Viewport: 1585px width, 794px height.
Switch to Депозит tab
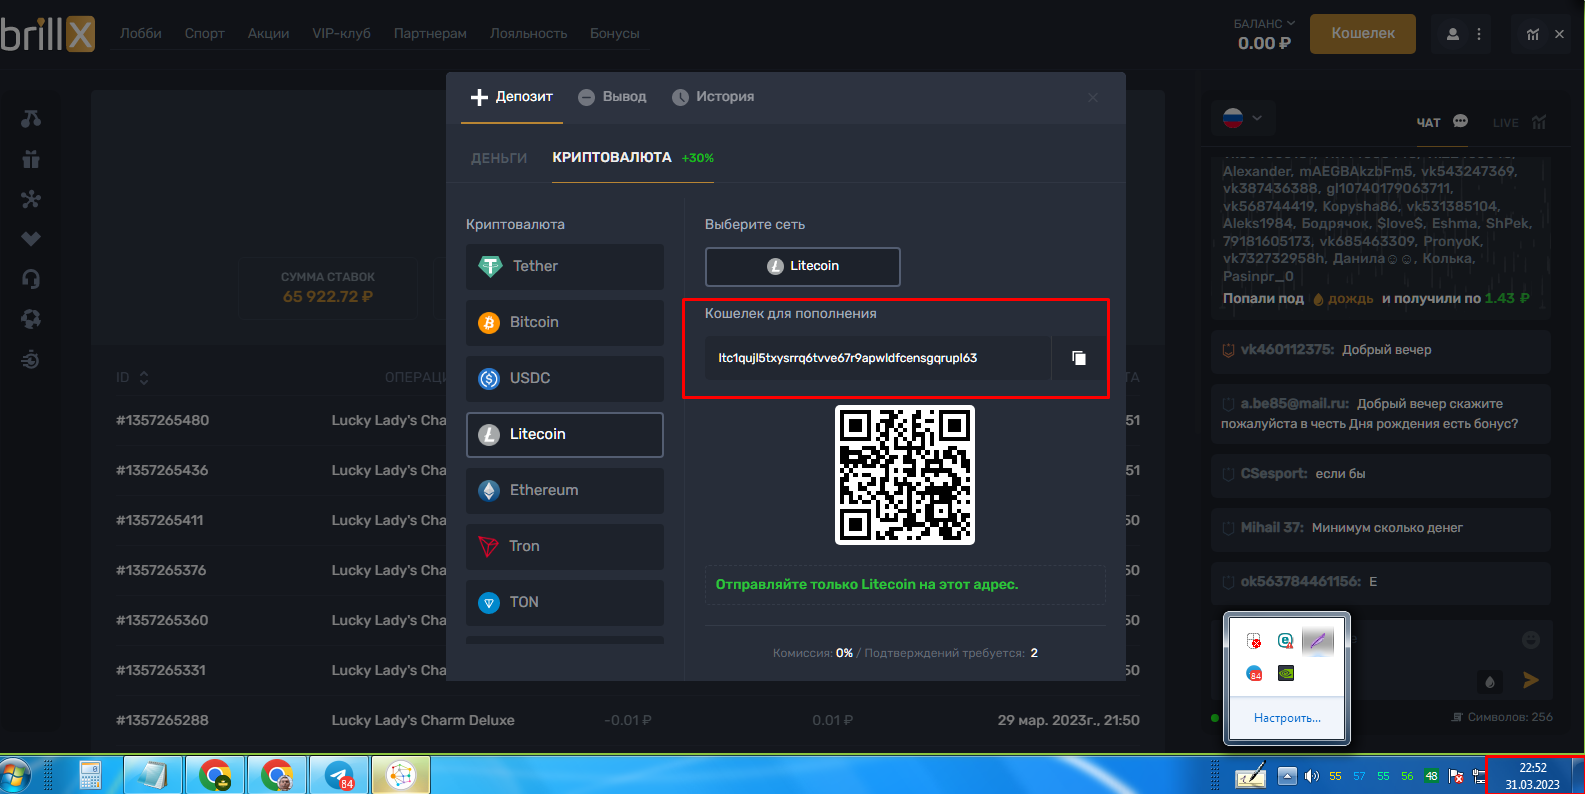point(512,97)
